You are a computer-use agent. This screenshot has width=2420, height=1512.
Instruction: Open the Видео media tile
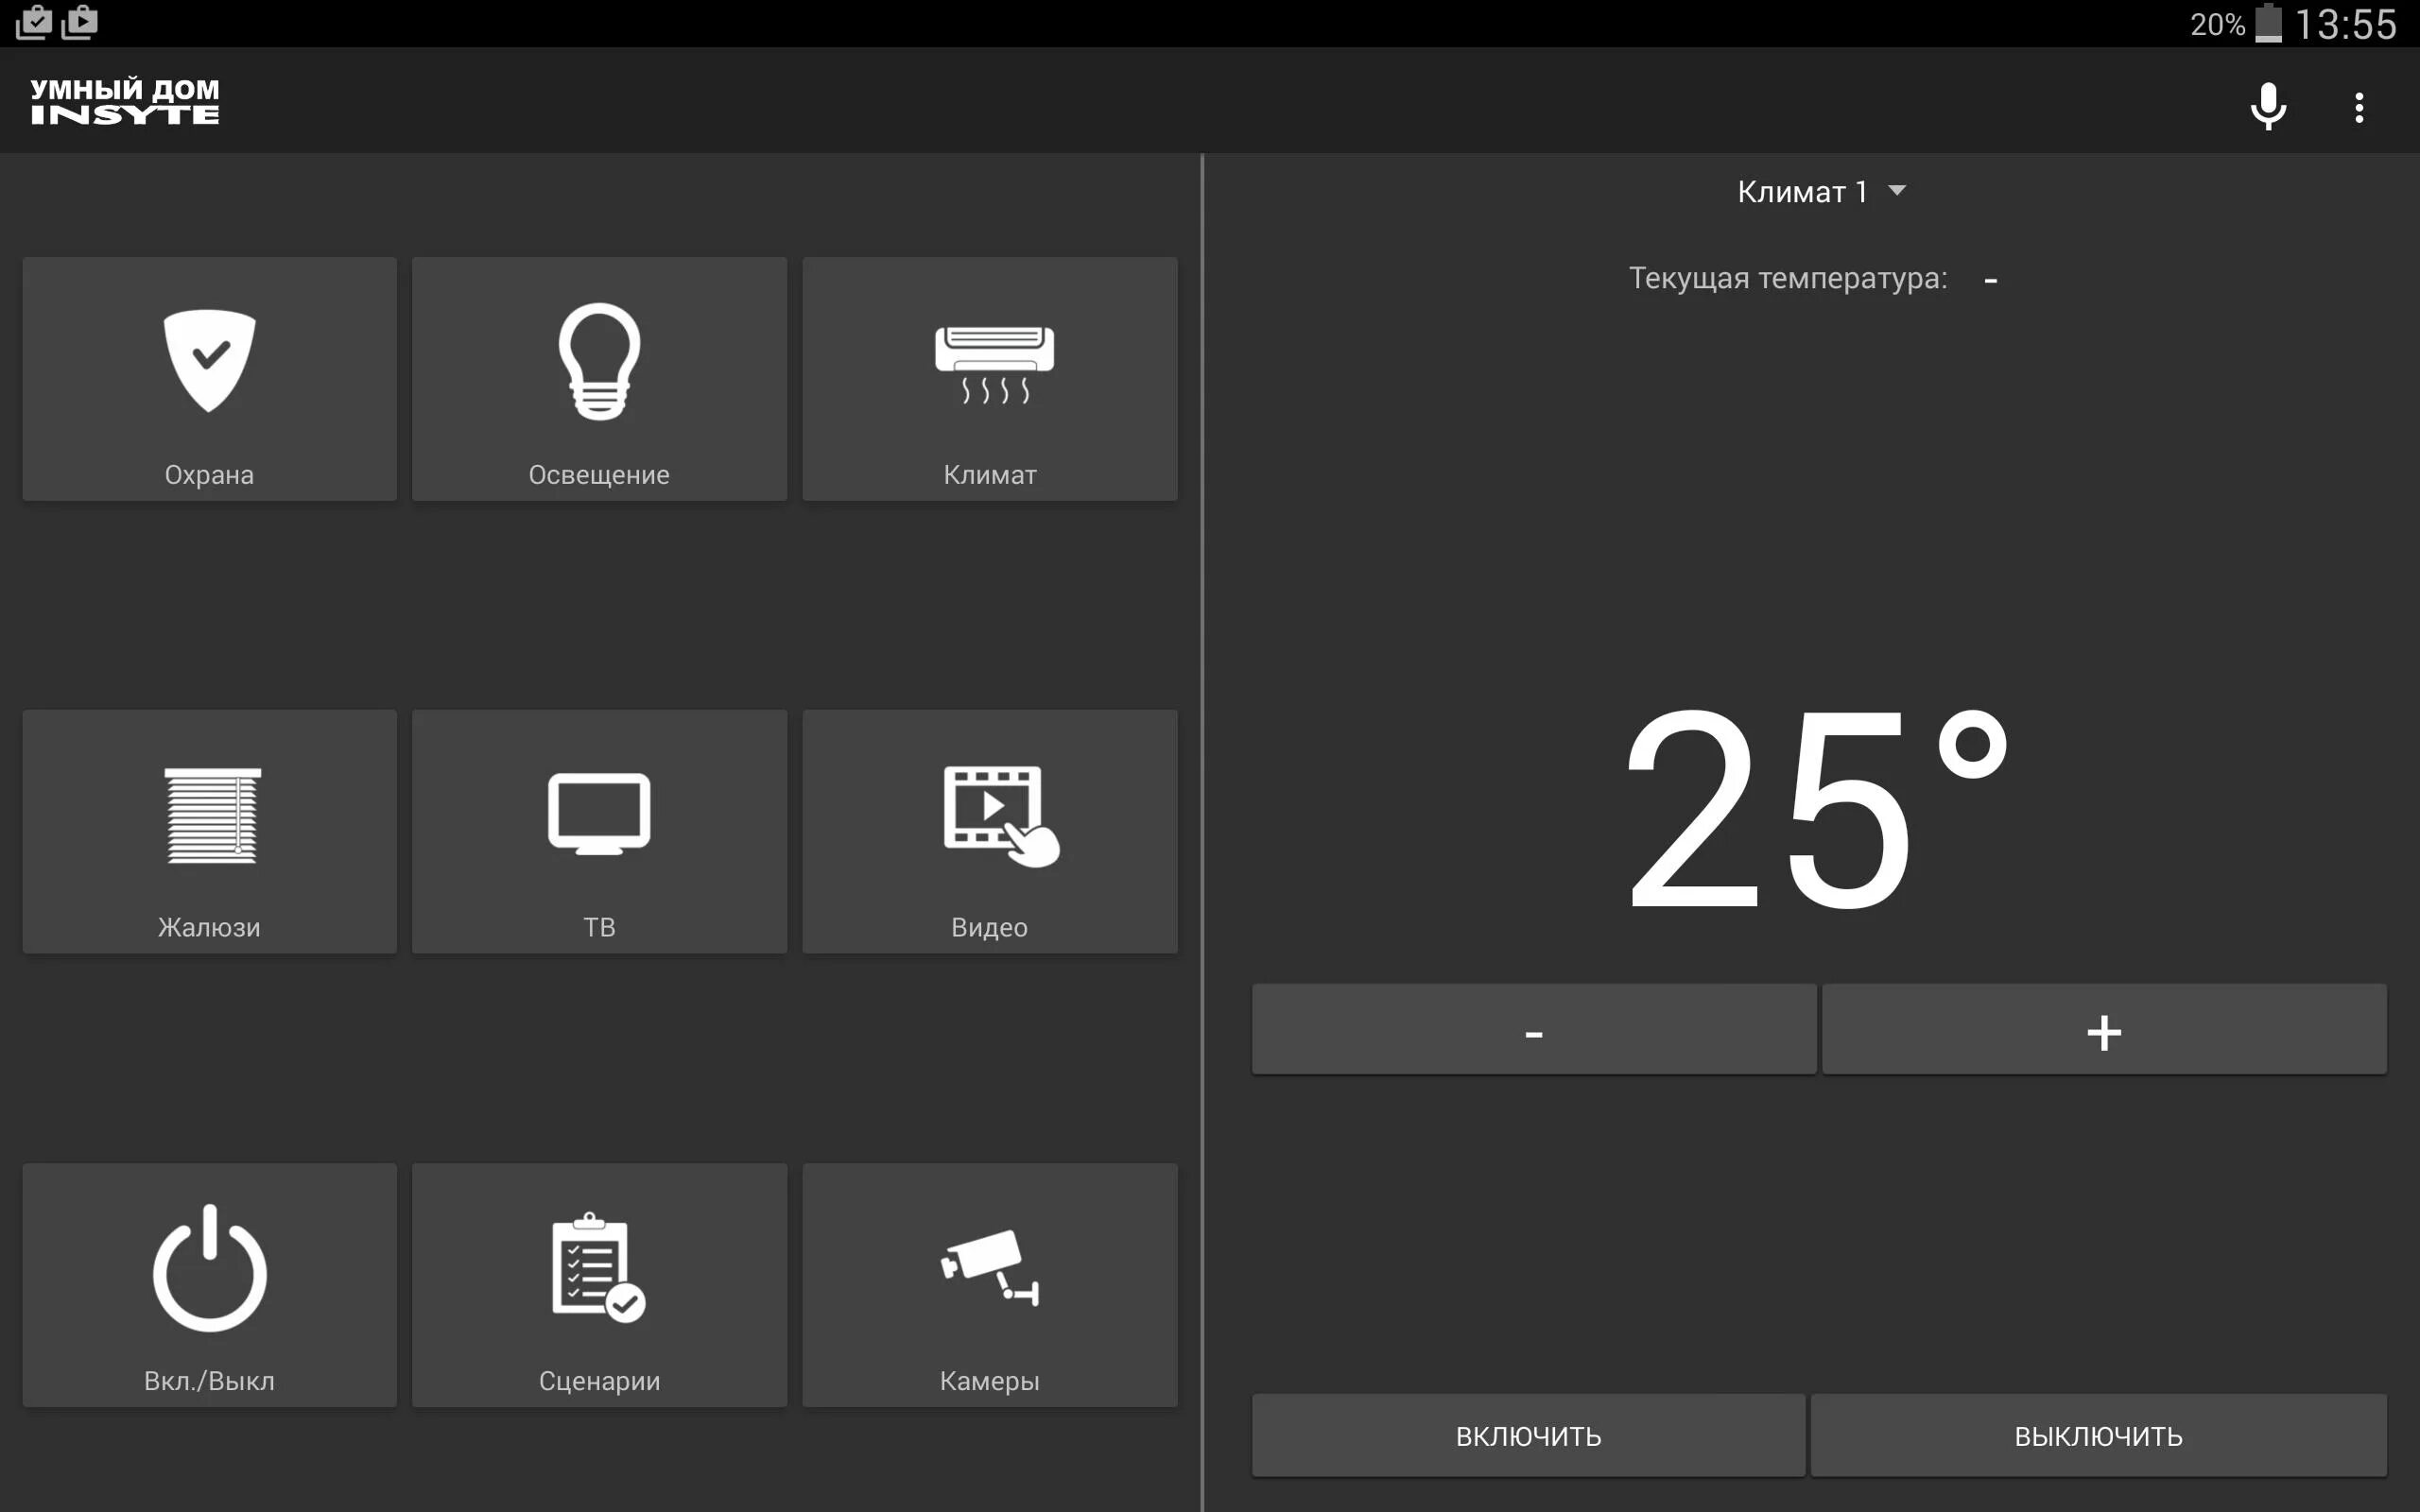tap(989, 832)
